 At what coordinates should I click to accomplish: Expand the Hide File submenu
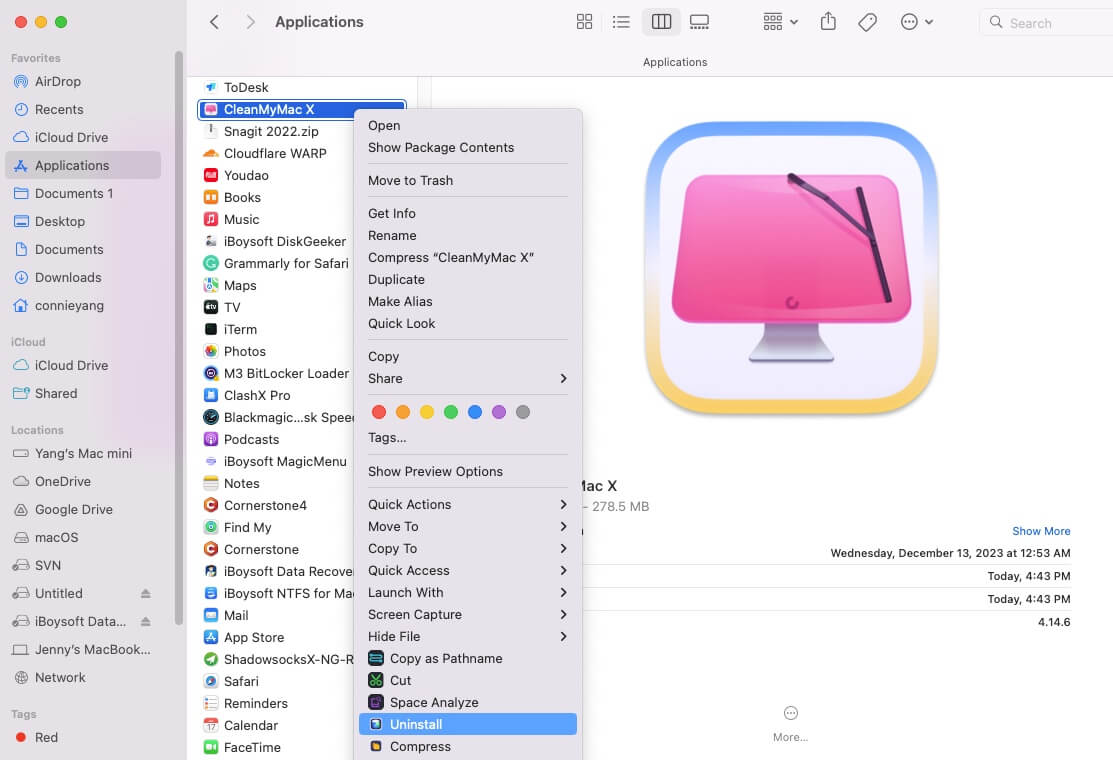click(468, 637)
